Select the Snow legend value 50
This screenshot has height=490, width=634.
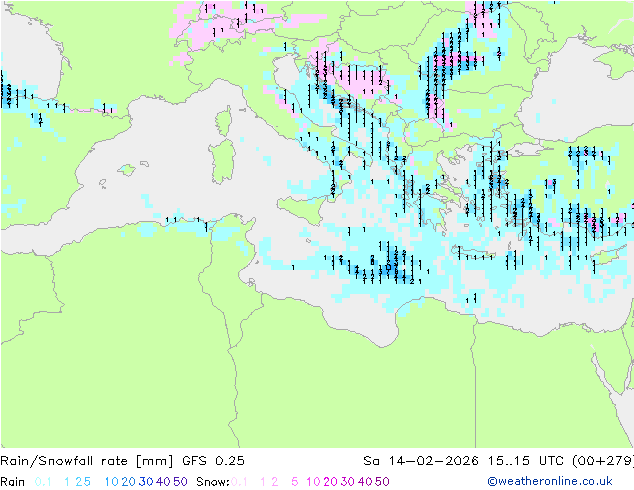(x=382, y=482)
